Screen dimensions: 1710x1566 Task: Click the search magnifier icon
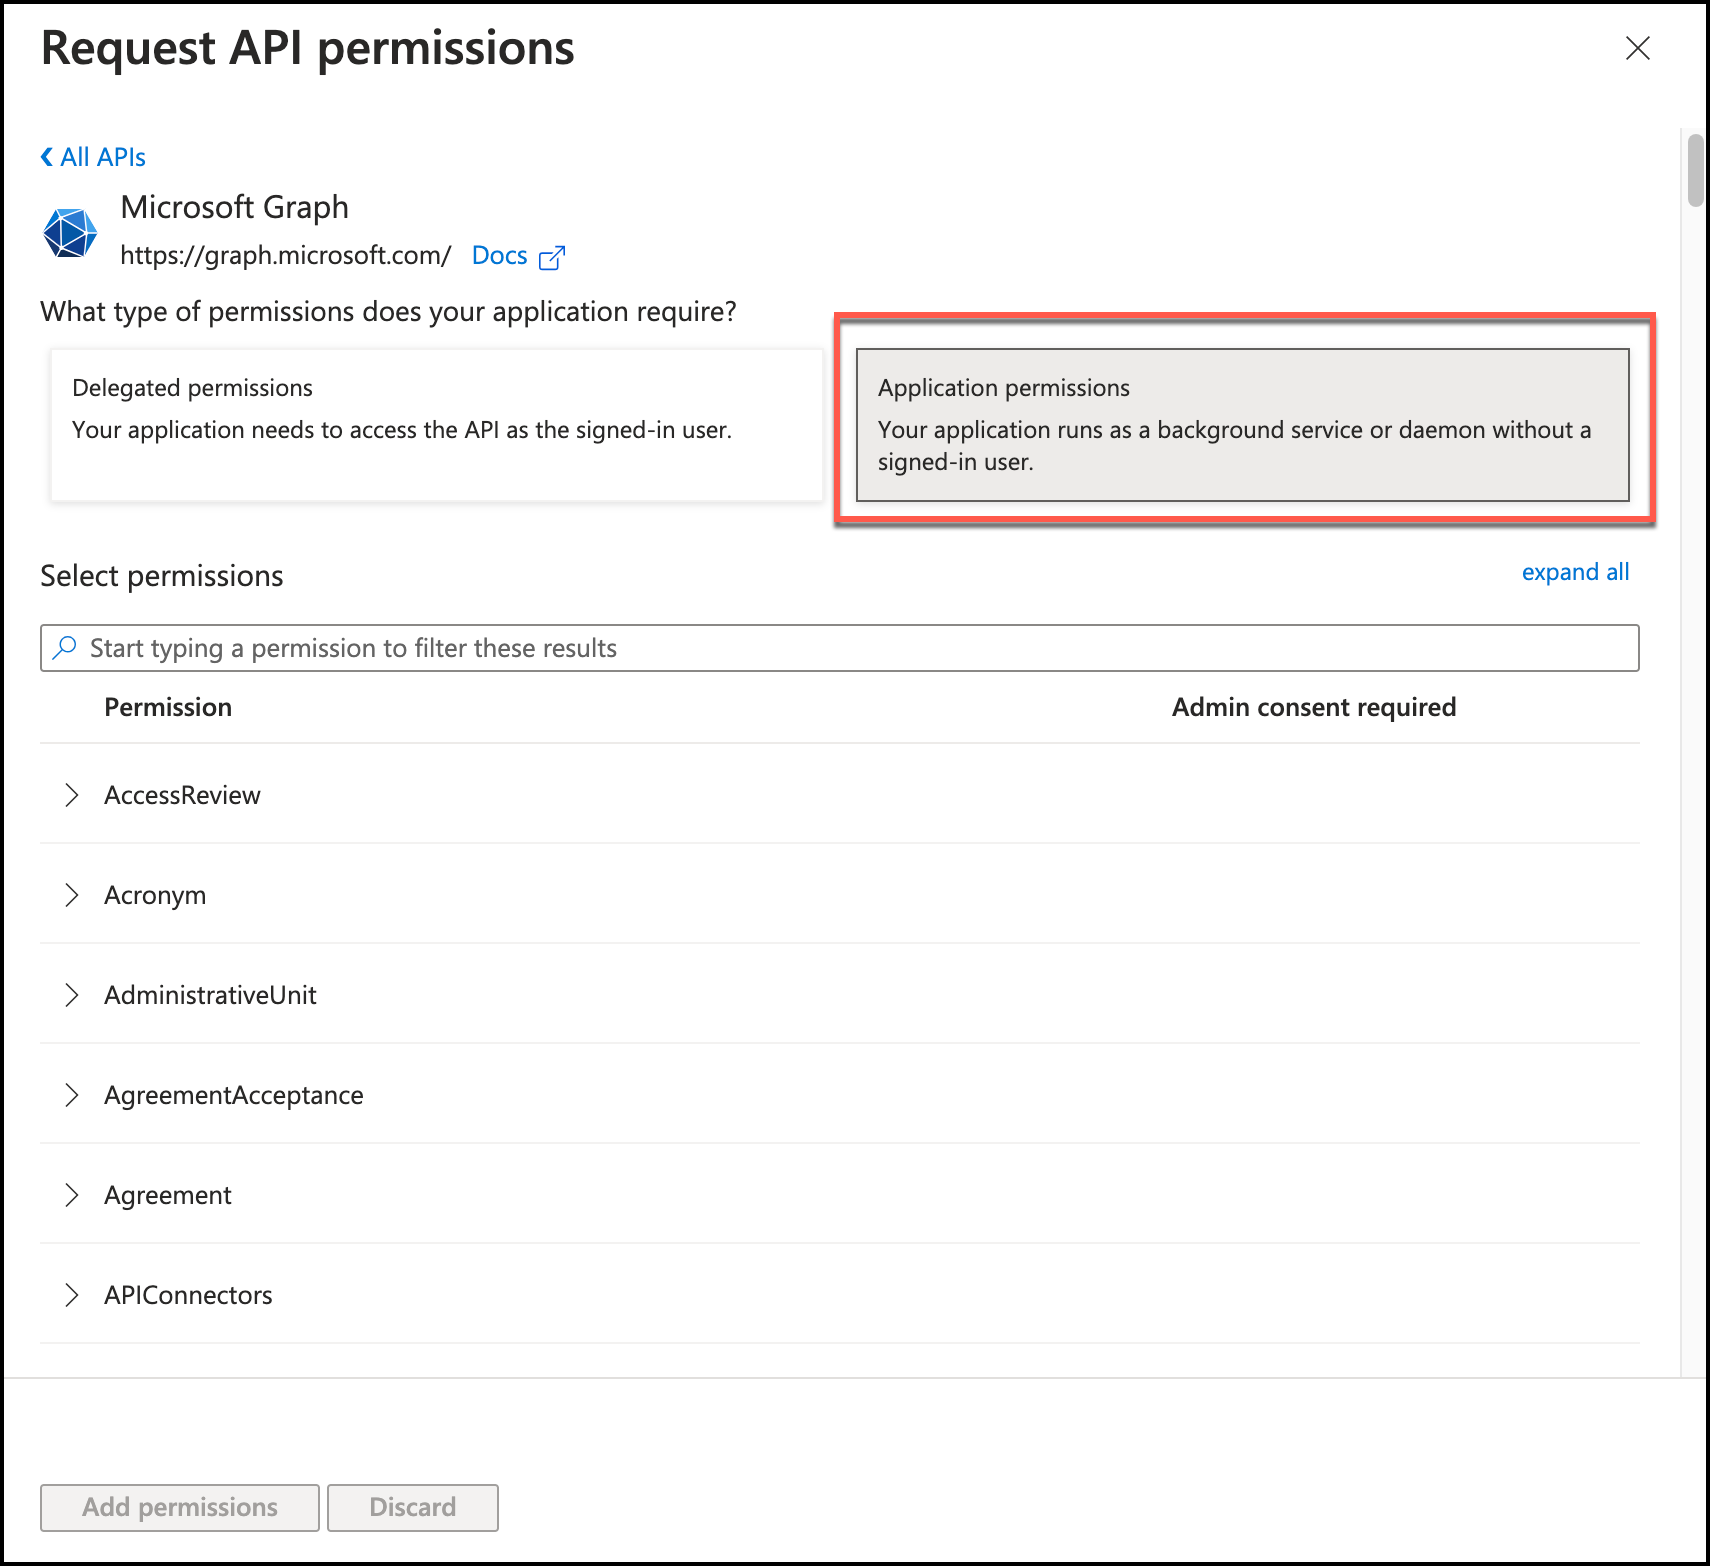[x=65, y=647]
